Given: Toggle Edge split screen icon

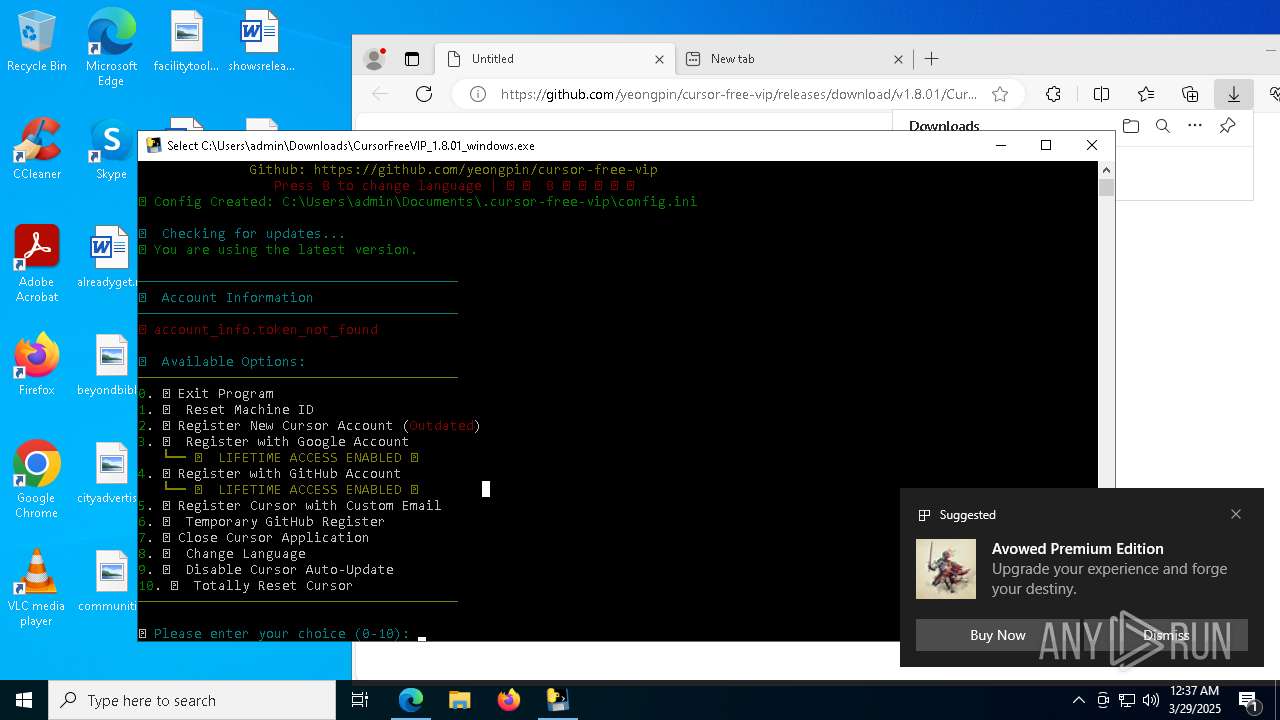Looking at the screenshot, I should pos(1101,94).
